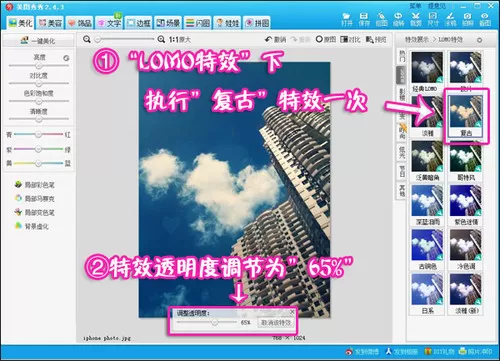Switch to the 美容 (Beauty) tab

click(50, 23)
